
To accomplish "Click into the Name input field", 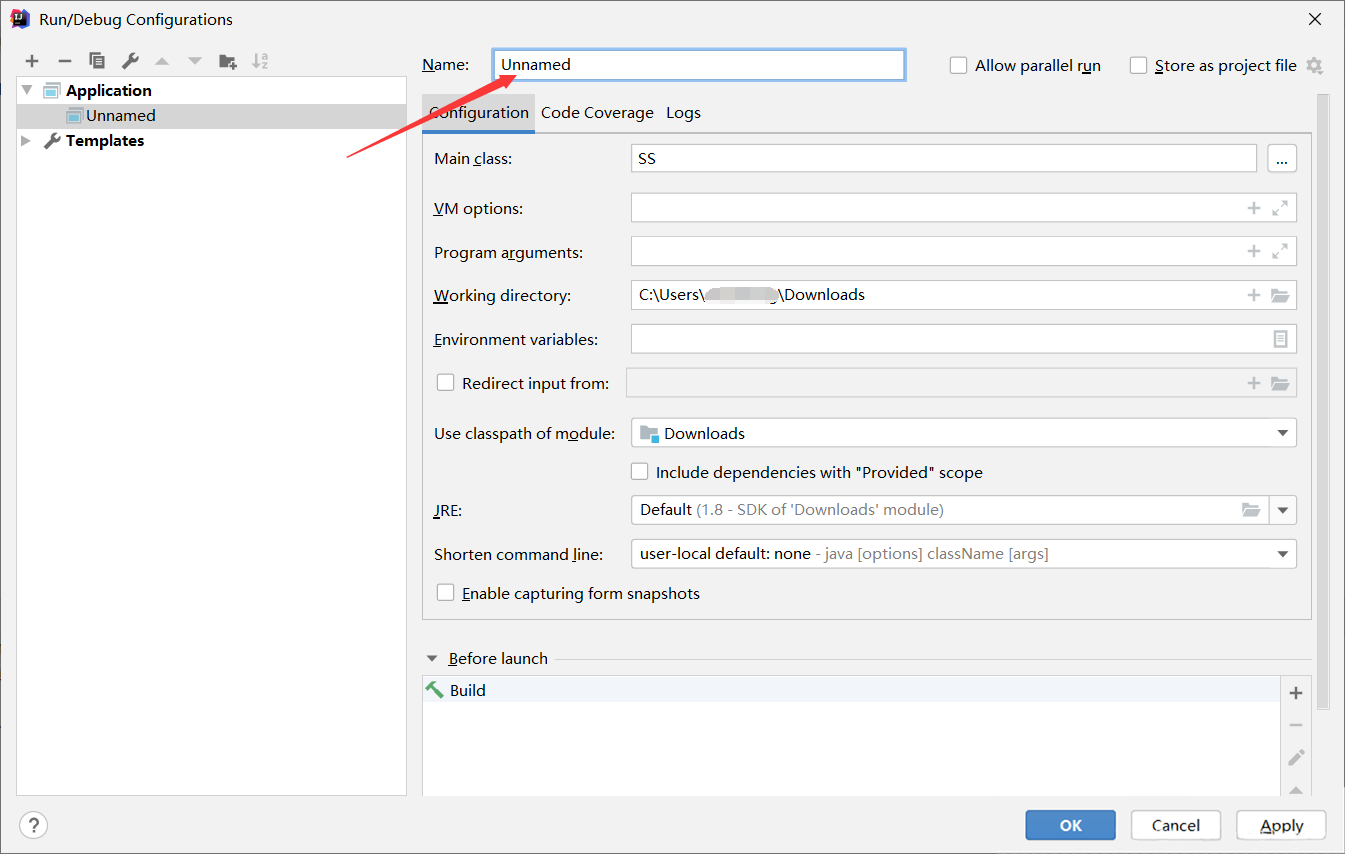I will pos(700,65).
